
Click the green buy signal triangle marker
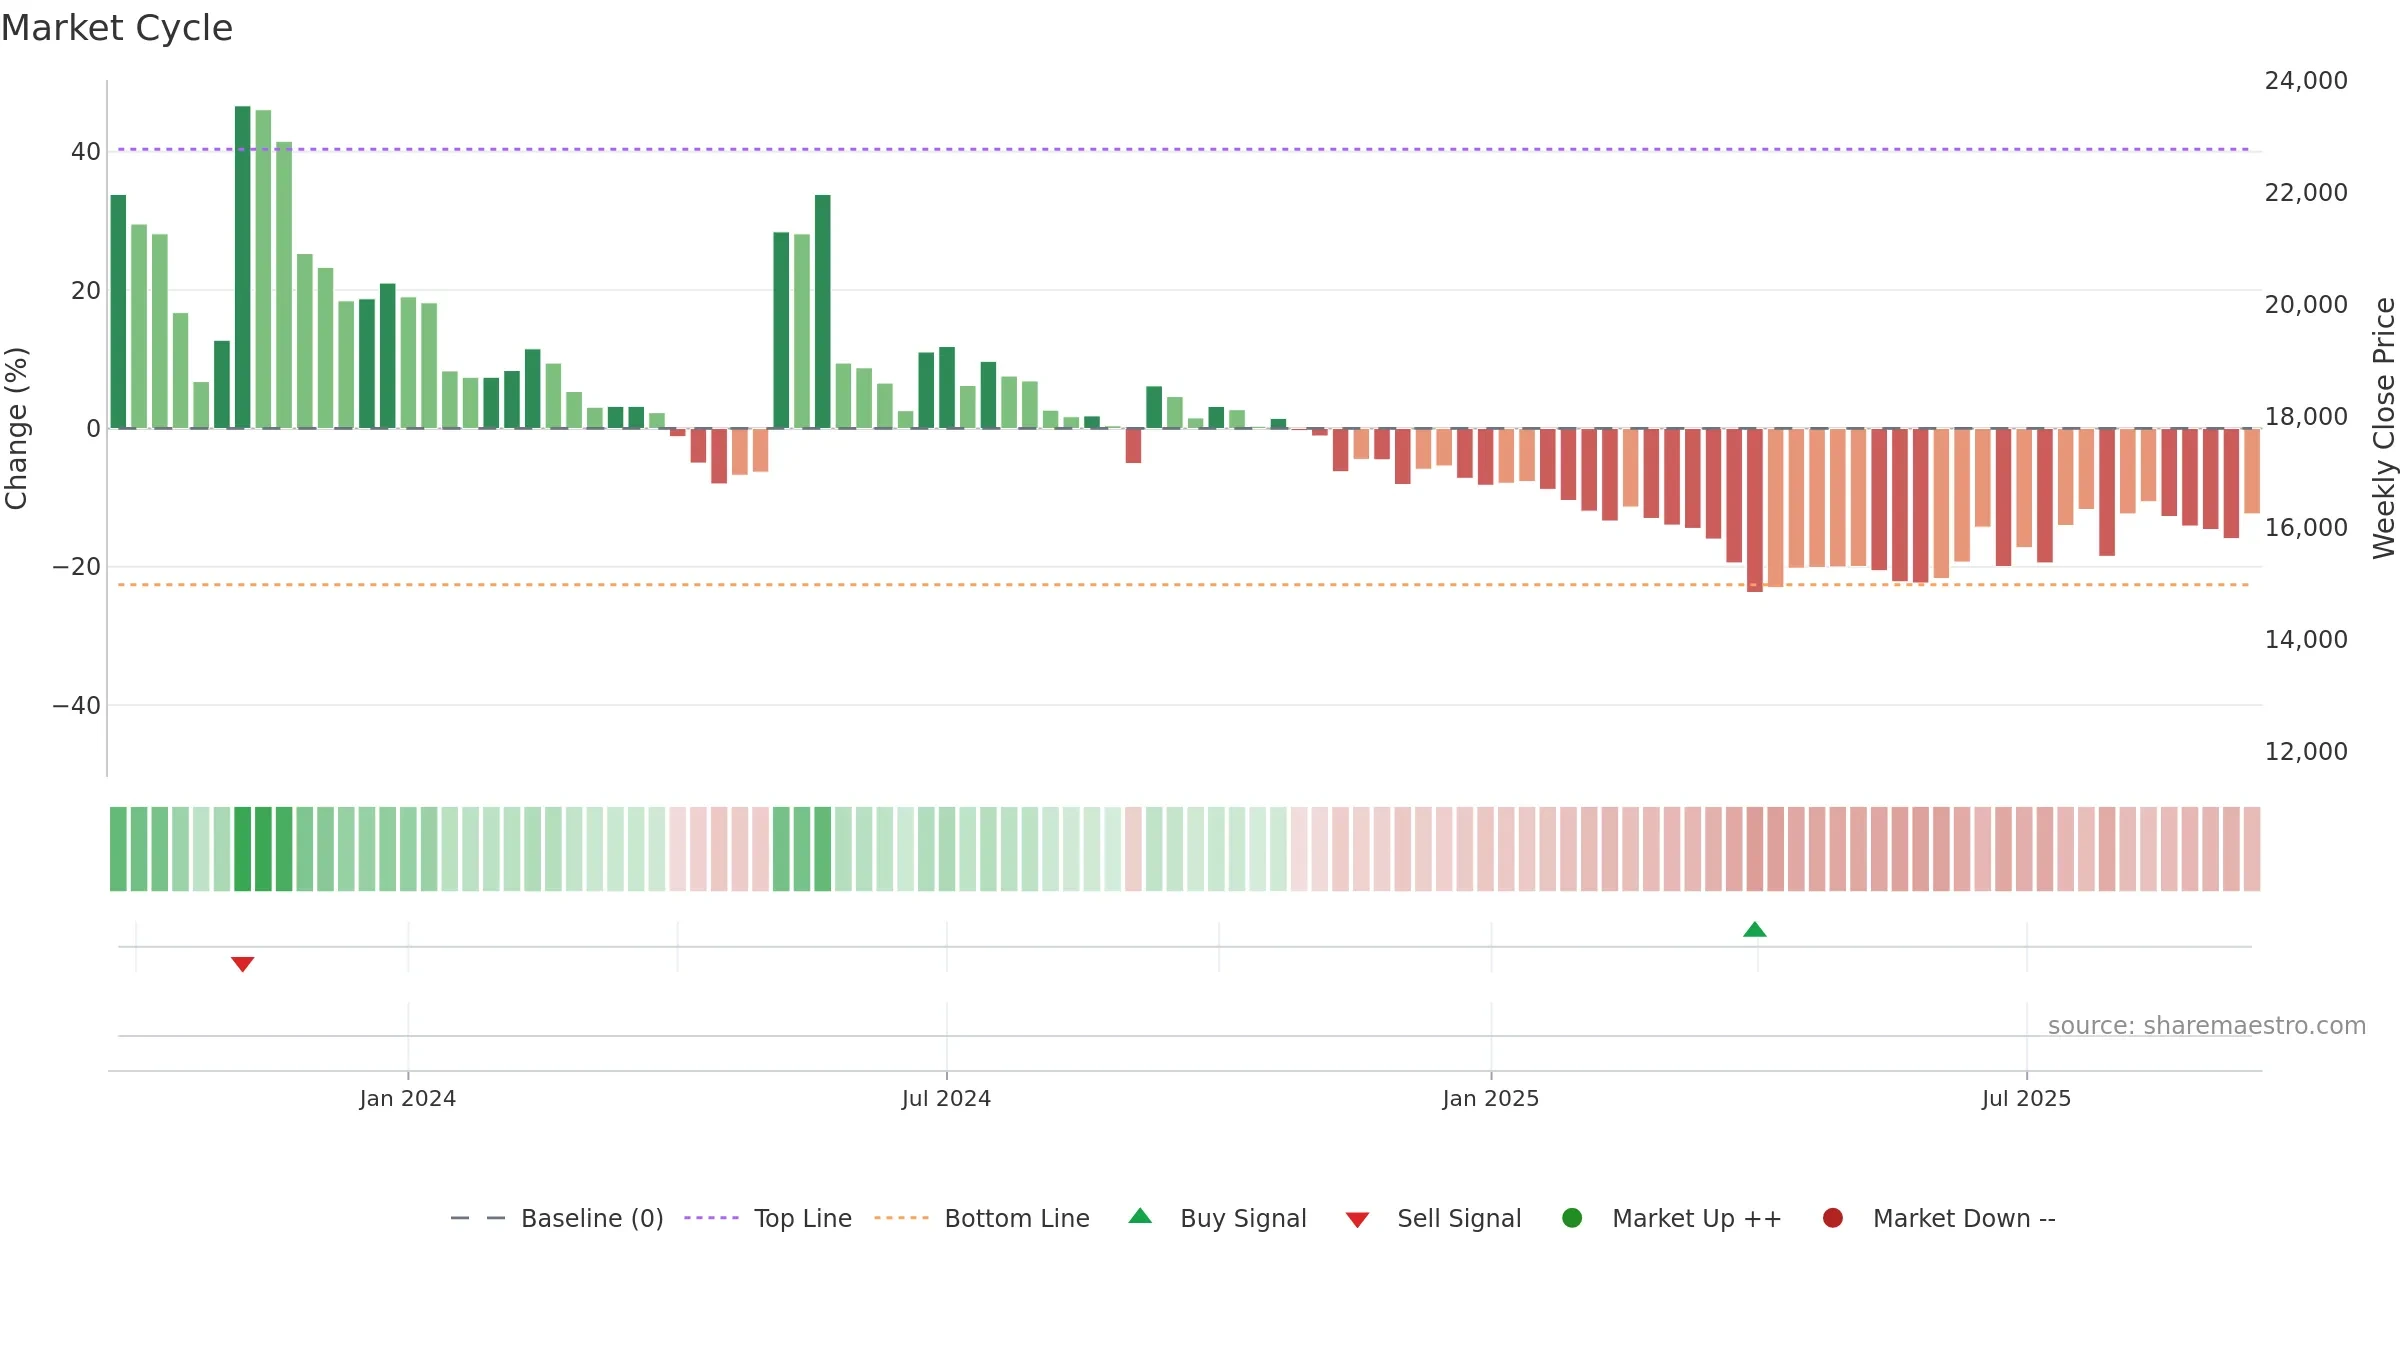[1755, 930]
